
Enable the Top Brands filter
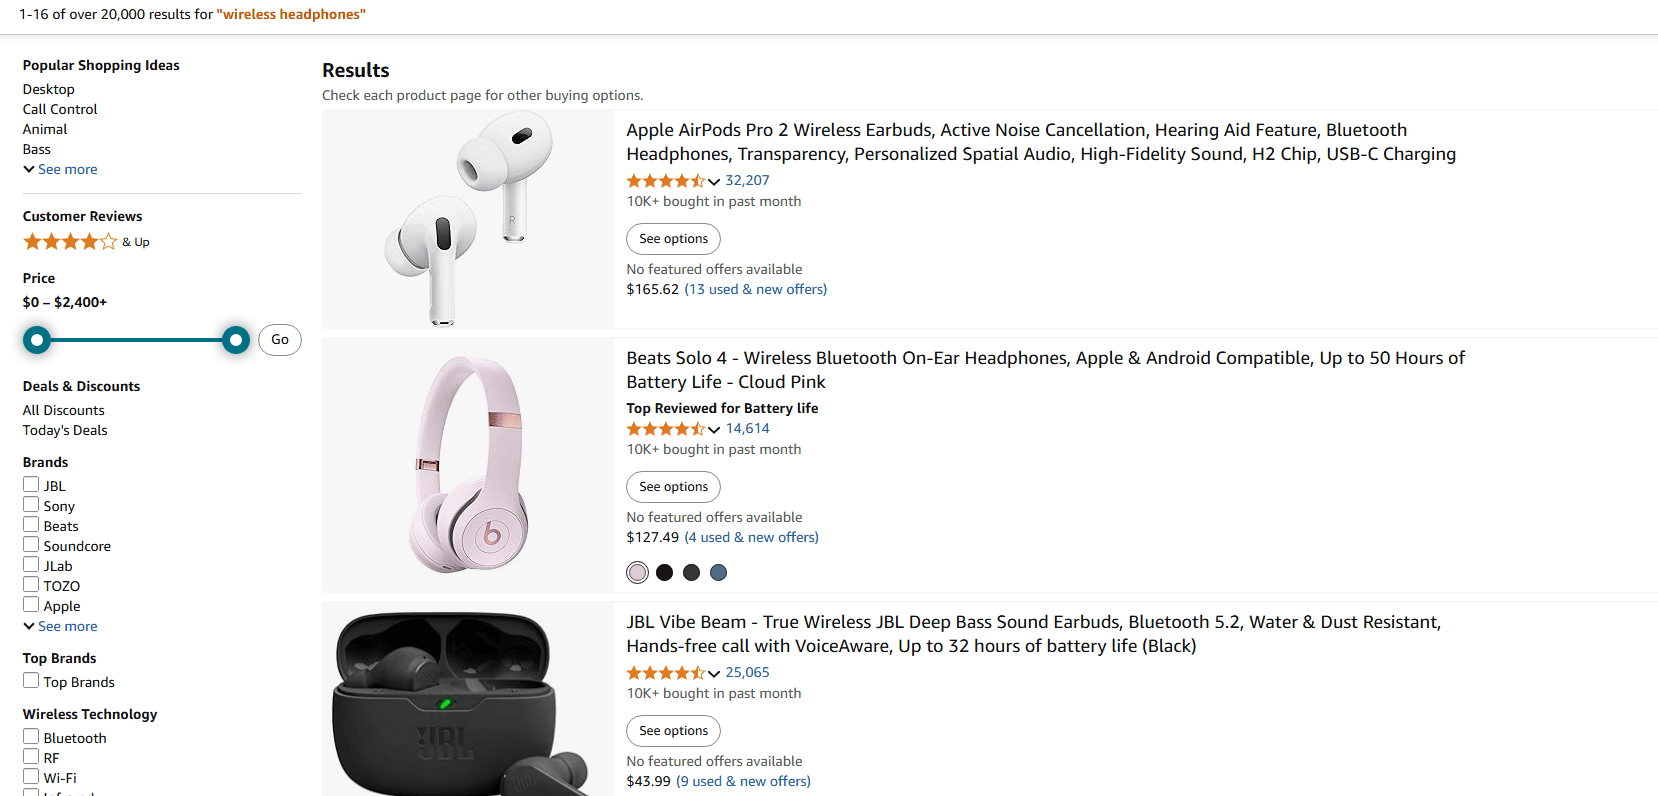pyautogui.click(x=31, y=680)
